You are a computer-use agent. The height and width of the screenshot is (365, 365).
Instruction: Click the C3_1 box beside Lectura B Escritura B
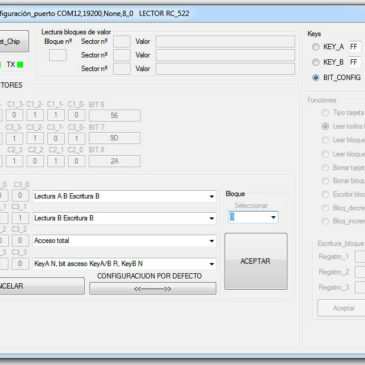click(x=20, y=218)
